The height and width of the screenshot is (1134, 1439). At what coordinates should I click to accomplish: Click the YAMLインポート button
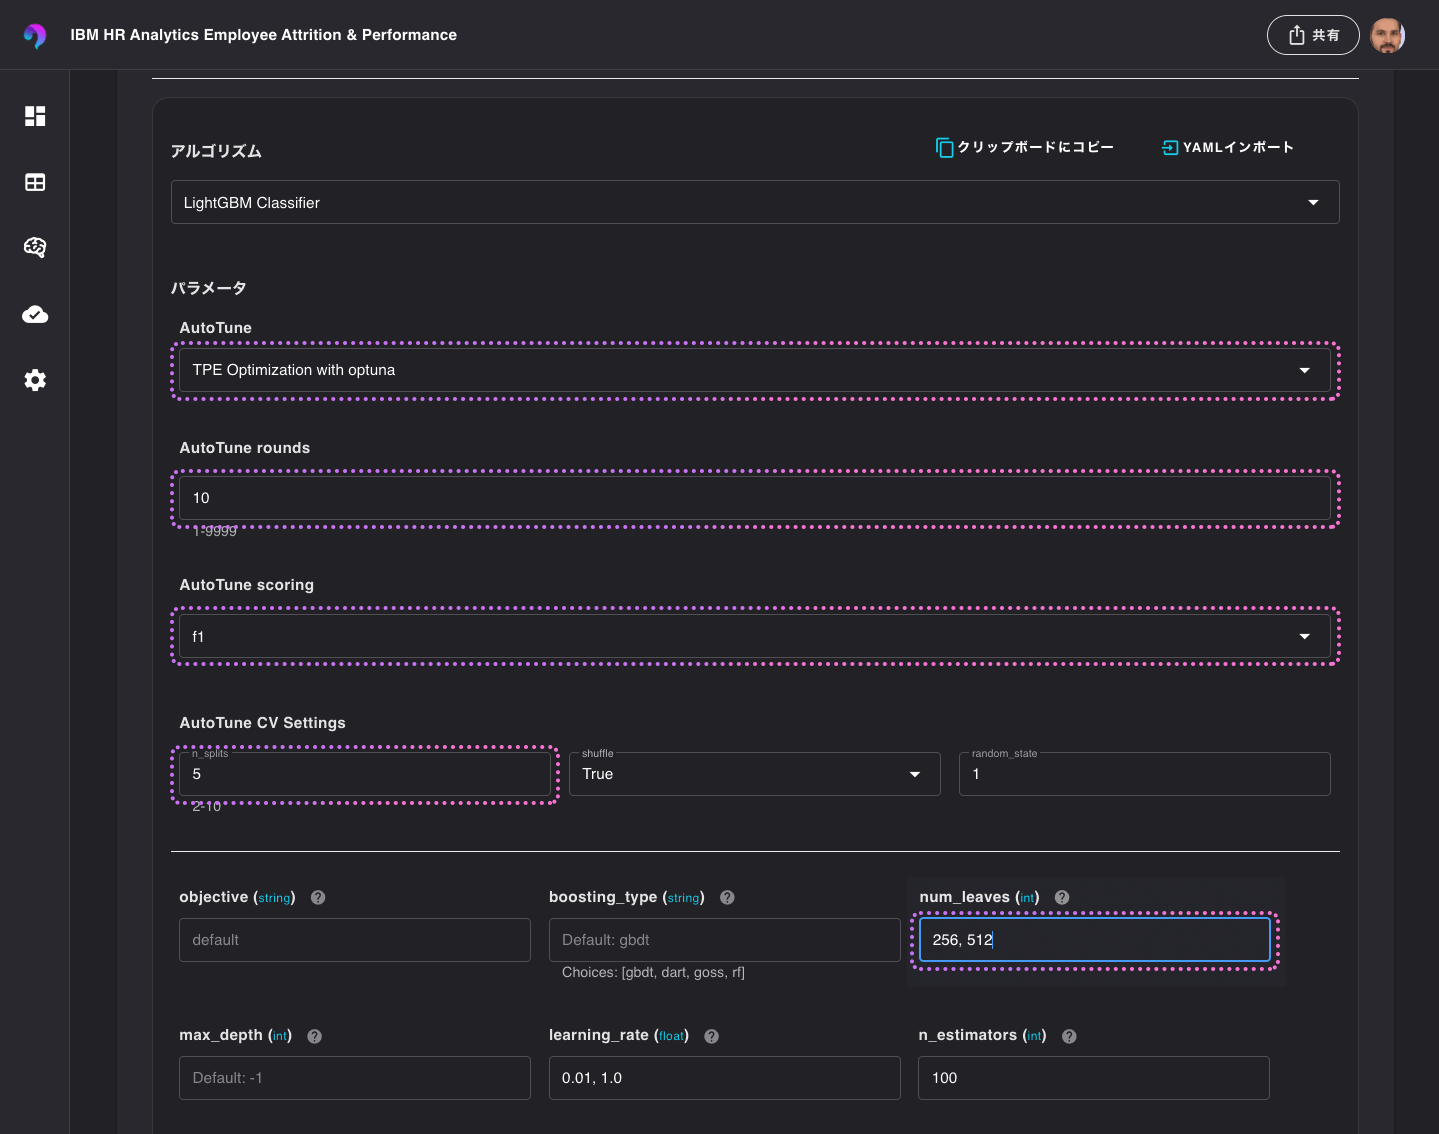pos(1228,148)
